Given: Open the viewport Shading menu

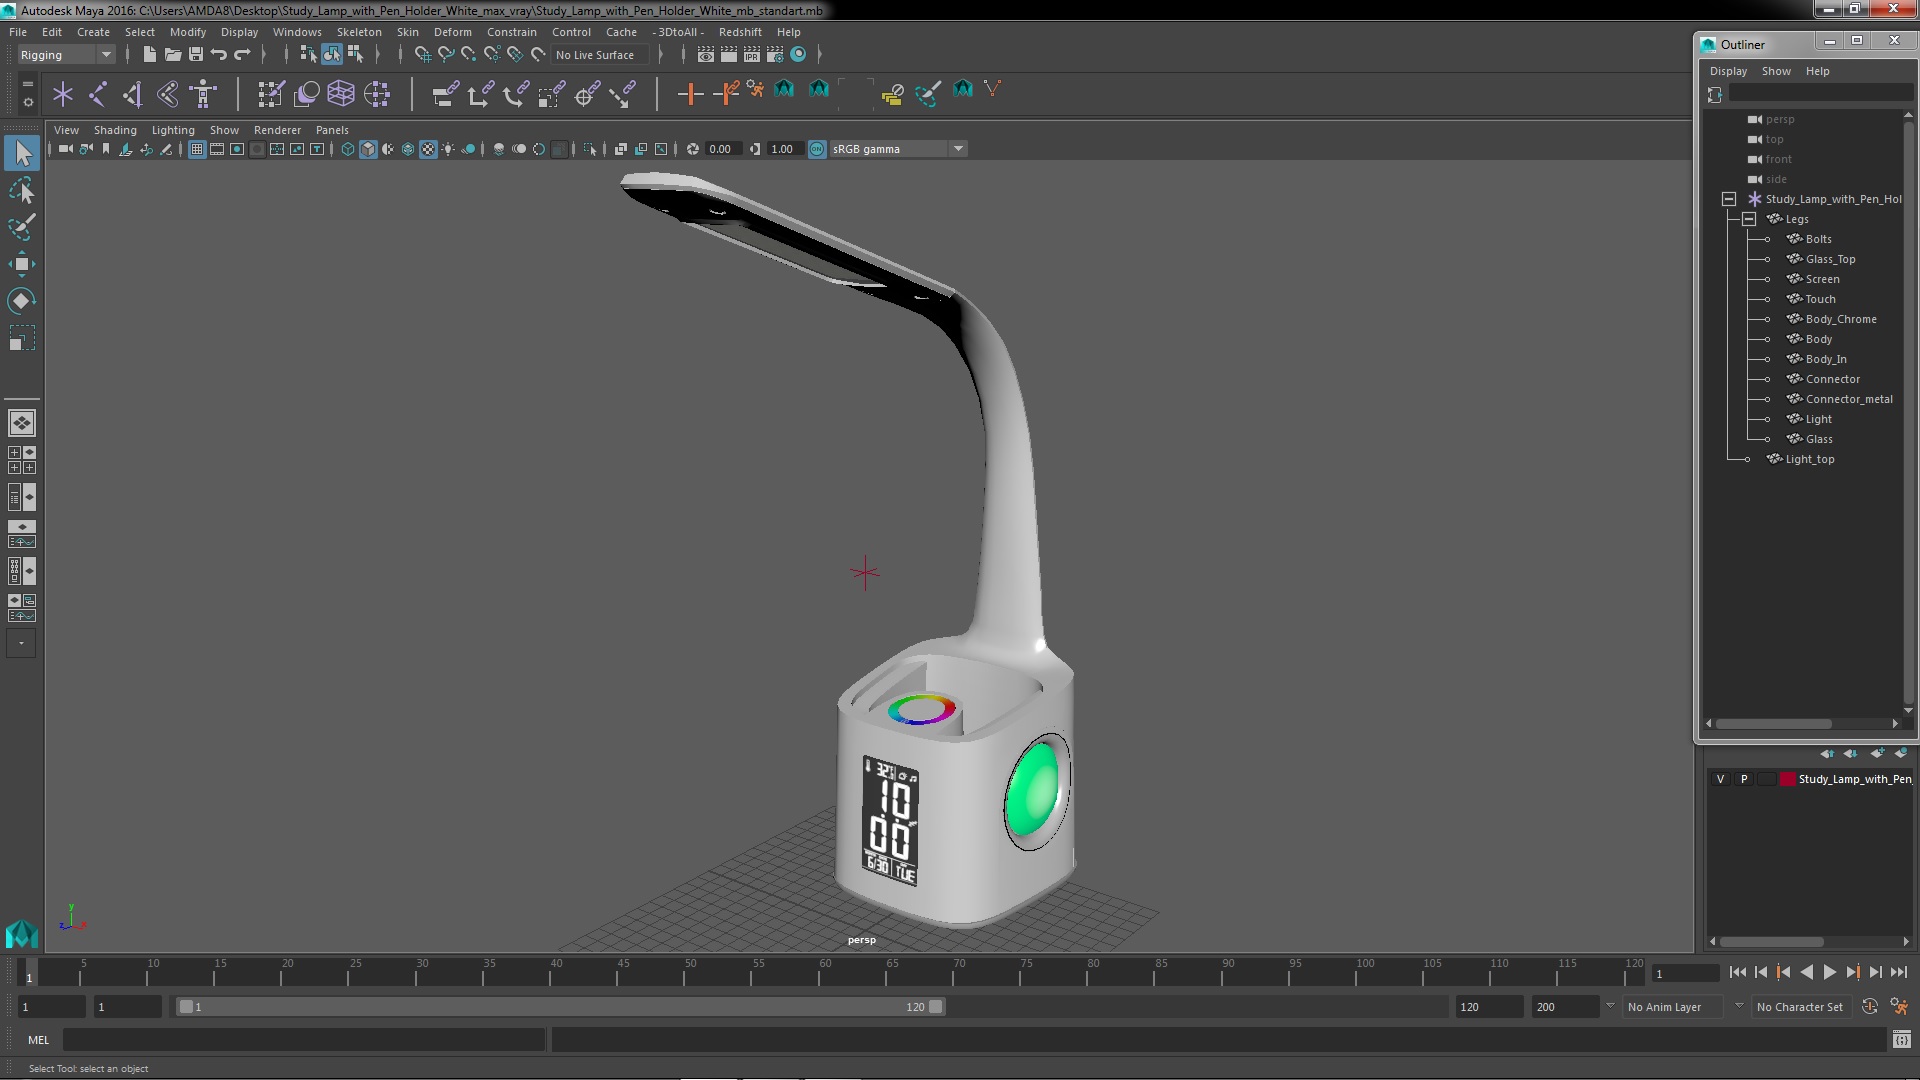Looking at the screenshot, I should [115, 130].
